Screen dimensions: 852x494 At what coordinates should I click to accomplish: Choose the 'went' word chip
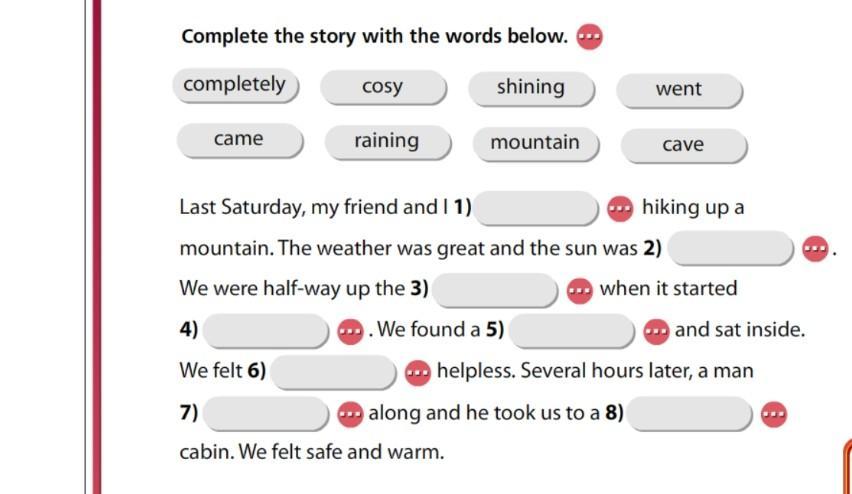point(679,90)
